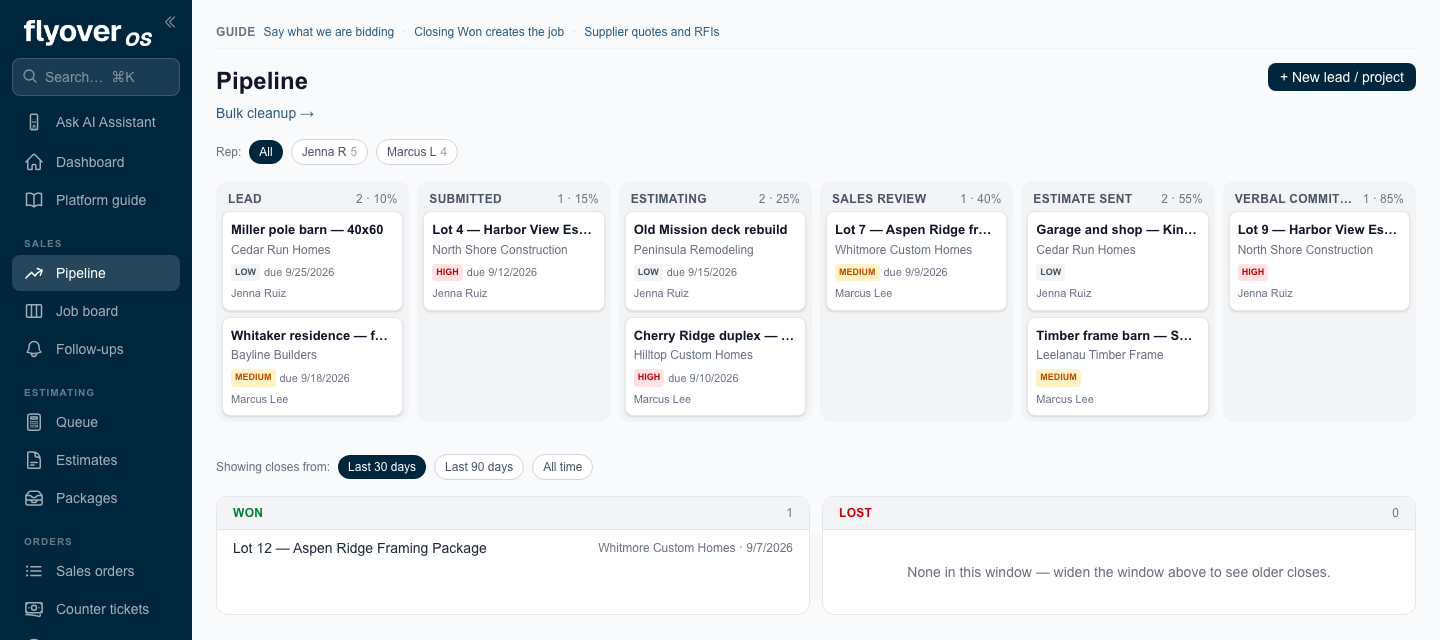This screenshot has height=640, width=1440.
Task: Open Follow-ups in the sidebar
Action: [x=96, y=349]
